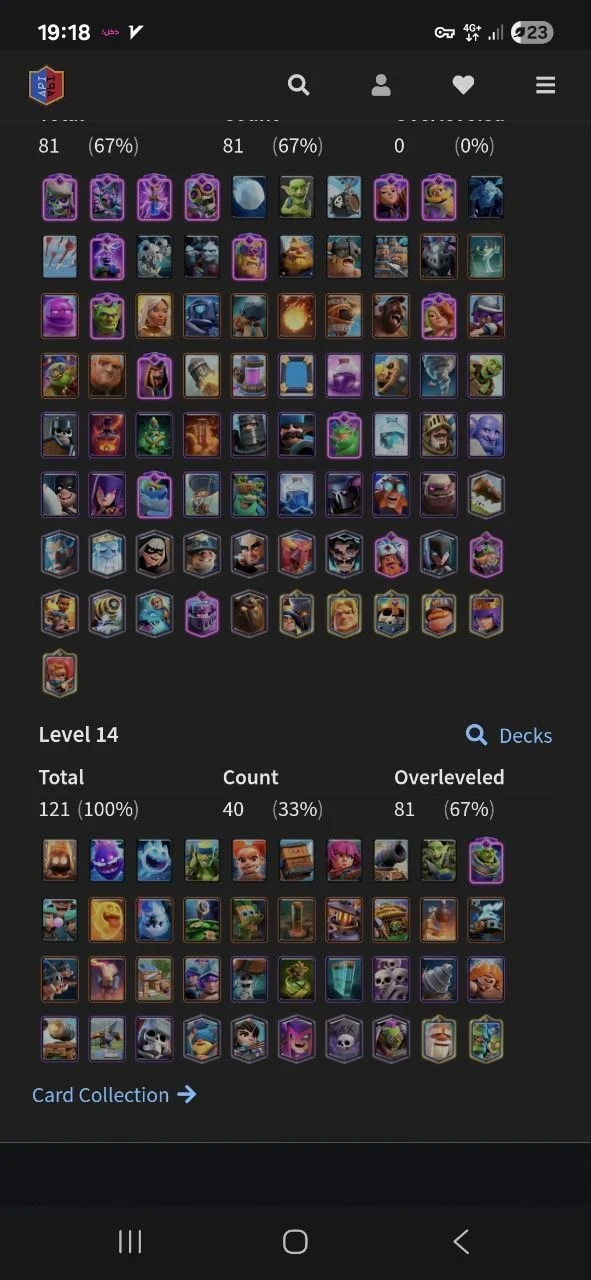This screenshot has width=591, height=1280.
Task: Select the Giant Snowball card
Action: [x=249, y=198]
